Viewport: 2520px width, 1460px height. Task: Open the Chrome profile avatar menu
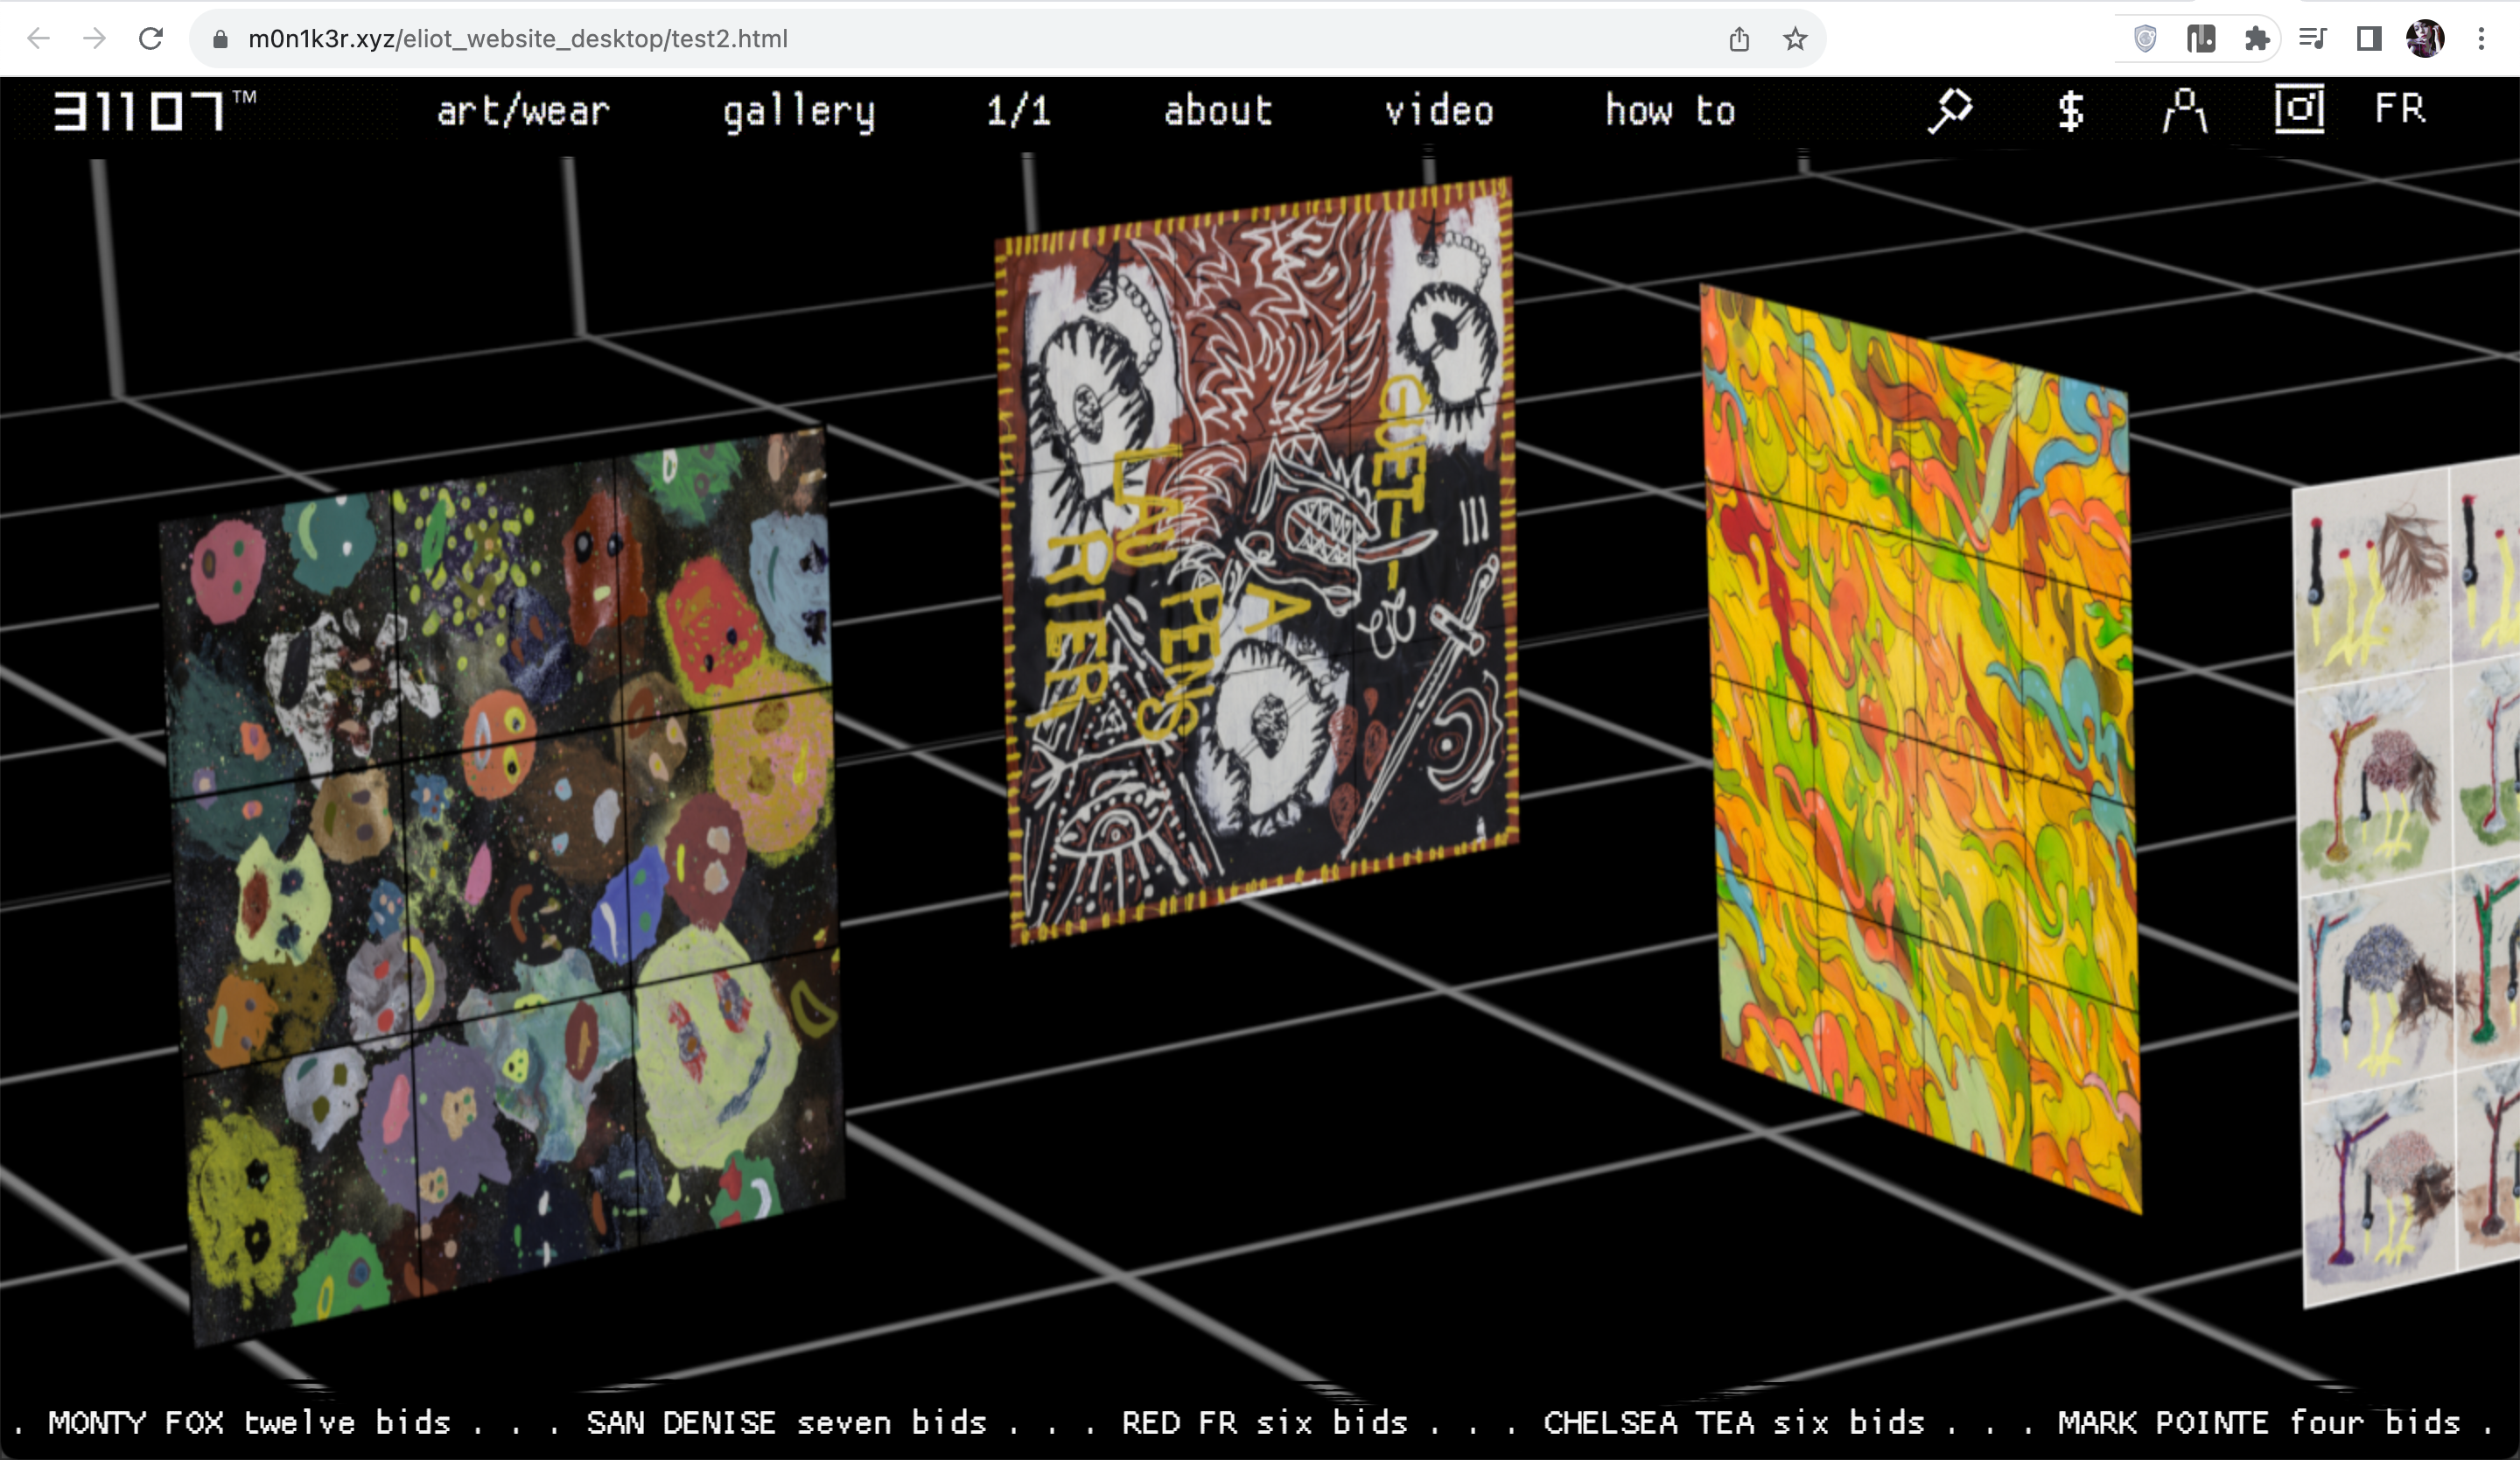2425,39
